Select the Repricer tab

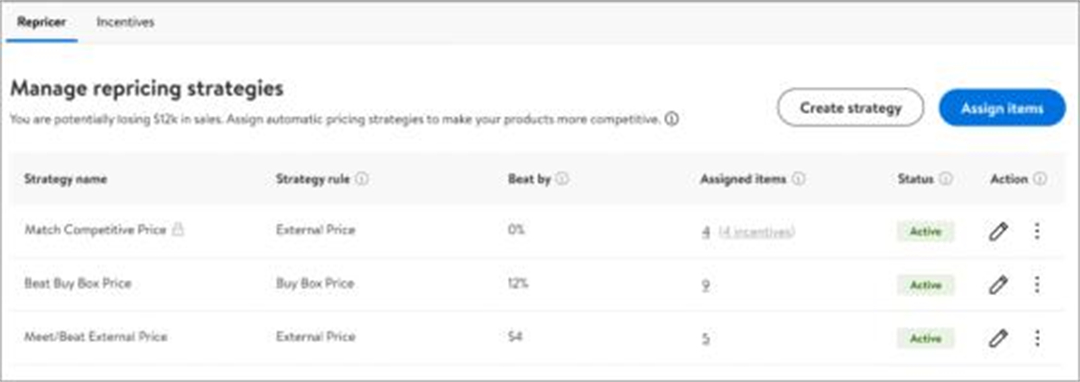42,22
